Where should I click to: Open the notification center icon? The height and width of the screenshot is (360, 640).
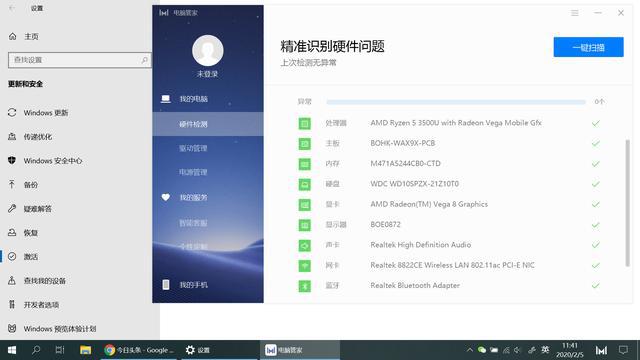coord(623,350)
